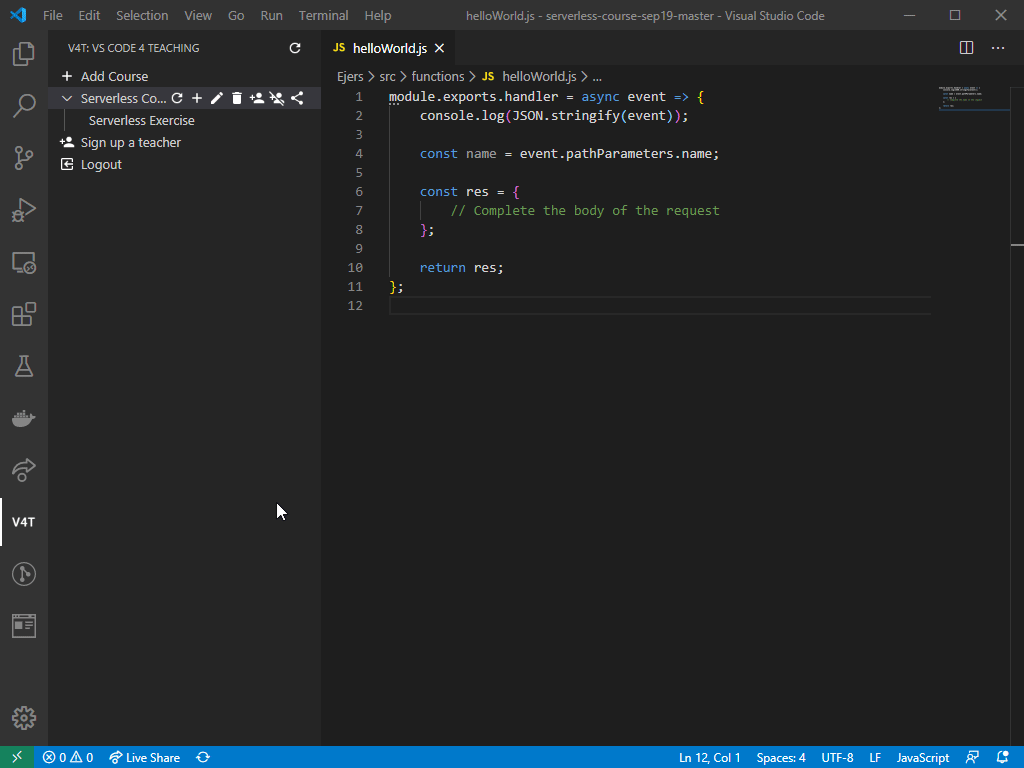Open the Help menu
1024x768 pixels.
(377, 15)
